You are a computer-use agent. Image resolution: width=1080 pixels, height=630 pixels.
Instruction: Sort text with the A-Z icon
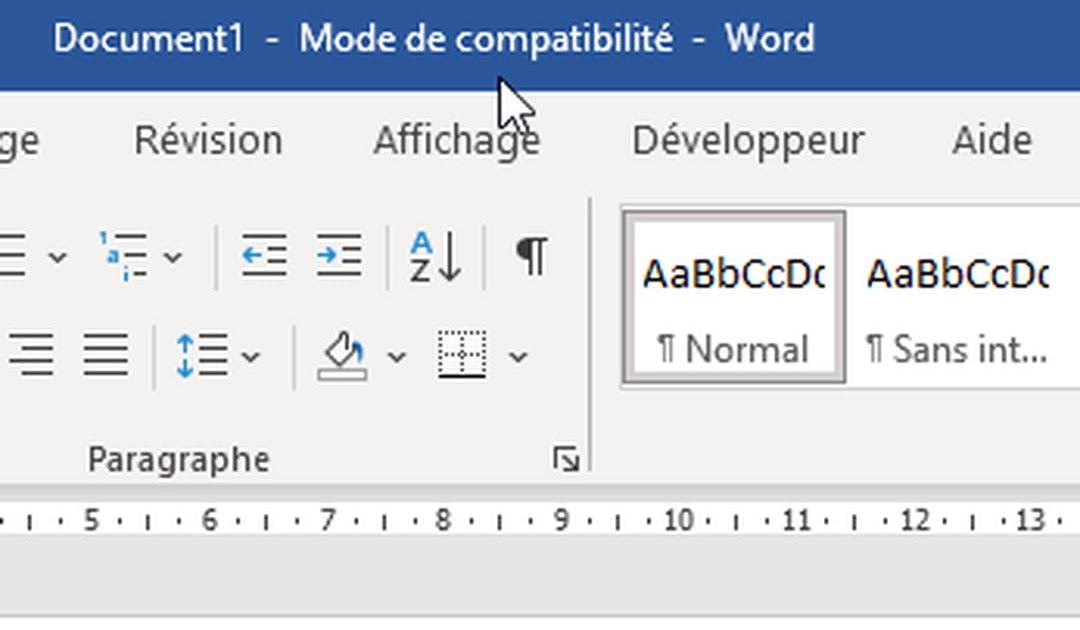[435, 256]
